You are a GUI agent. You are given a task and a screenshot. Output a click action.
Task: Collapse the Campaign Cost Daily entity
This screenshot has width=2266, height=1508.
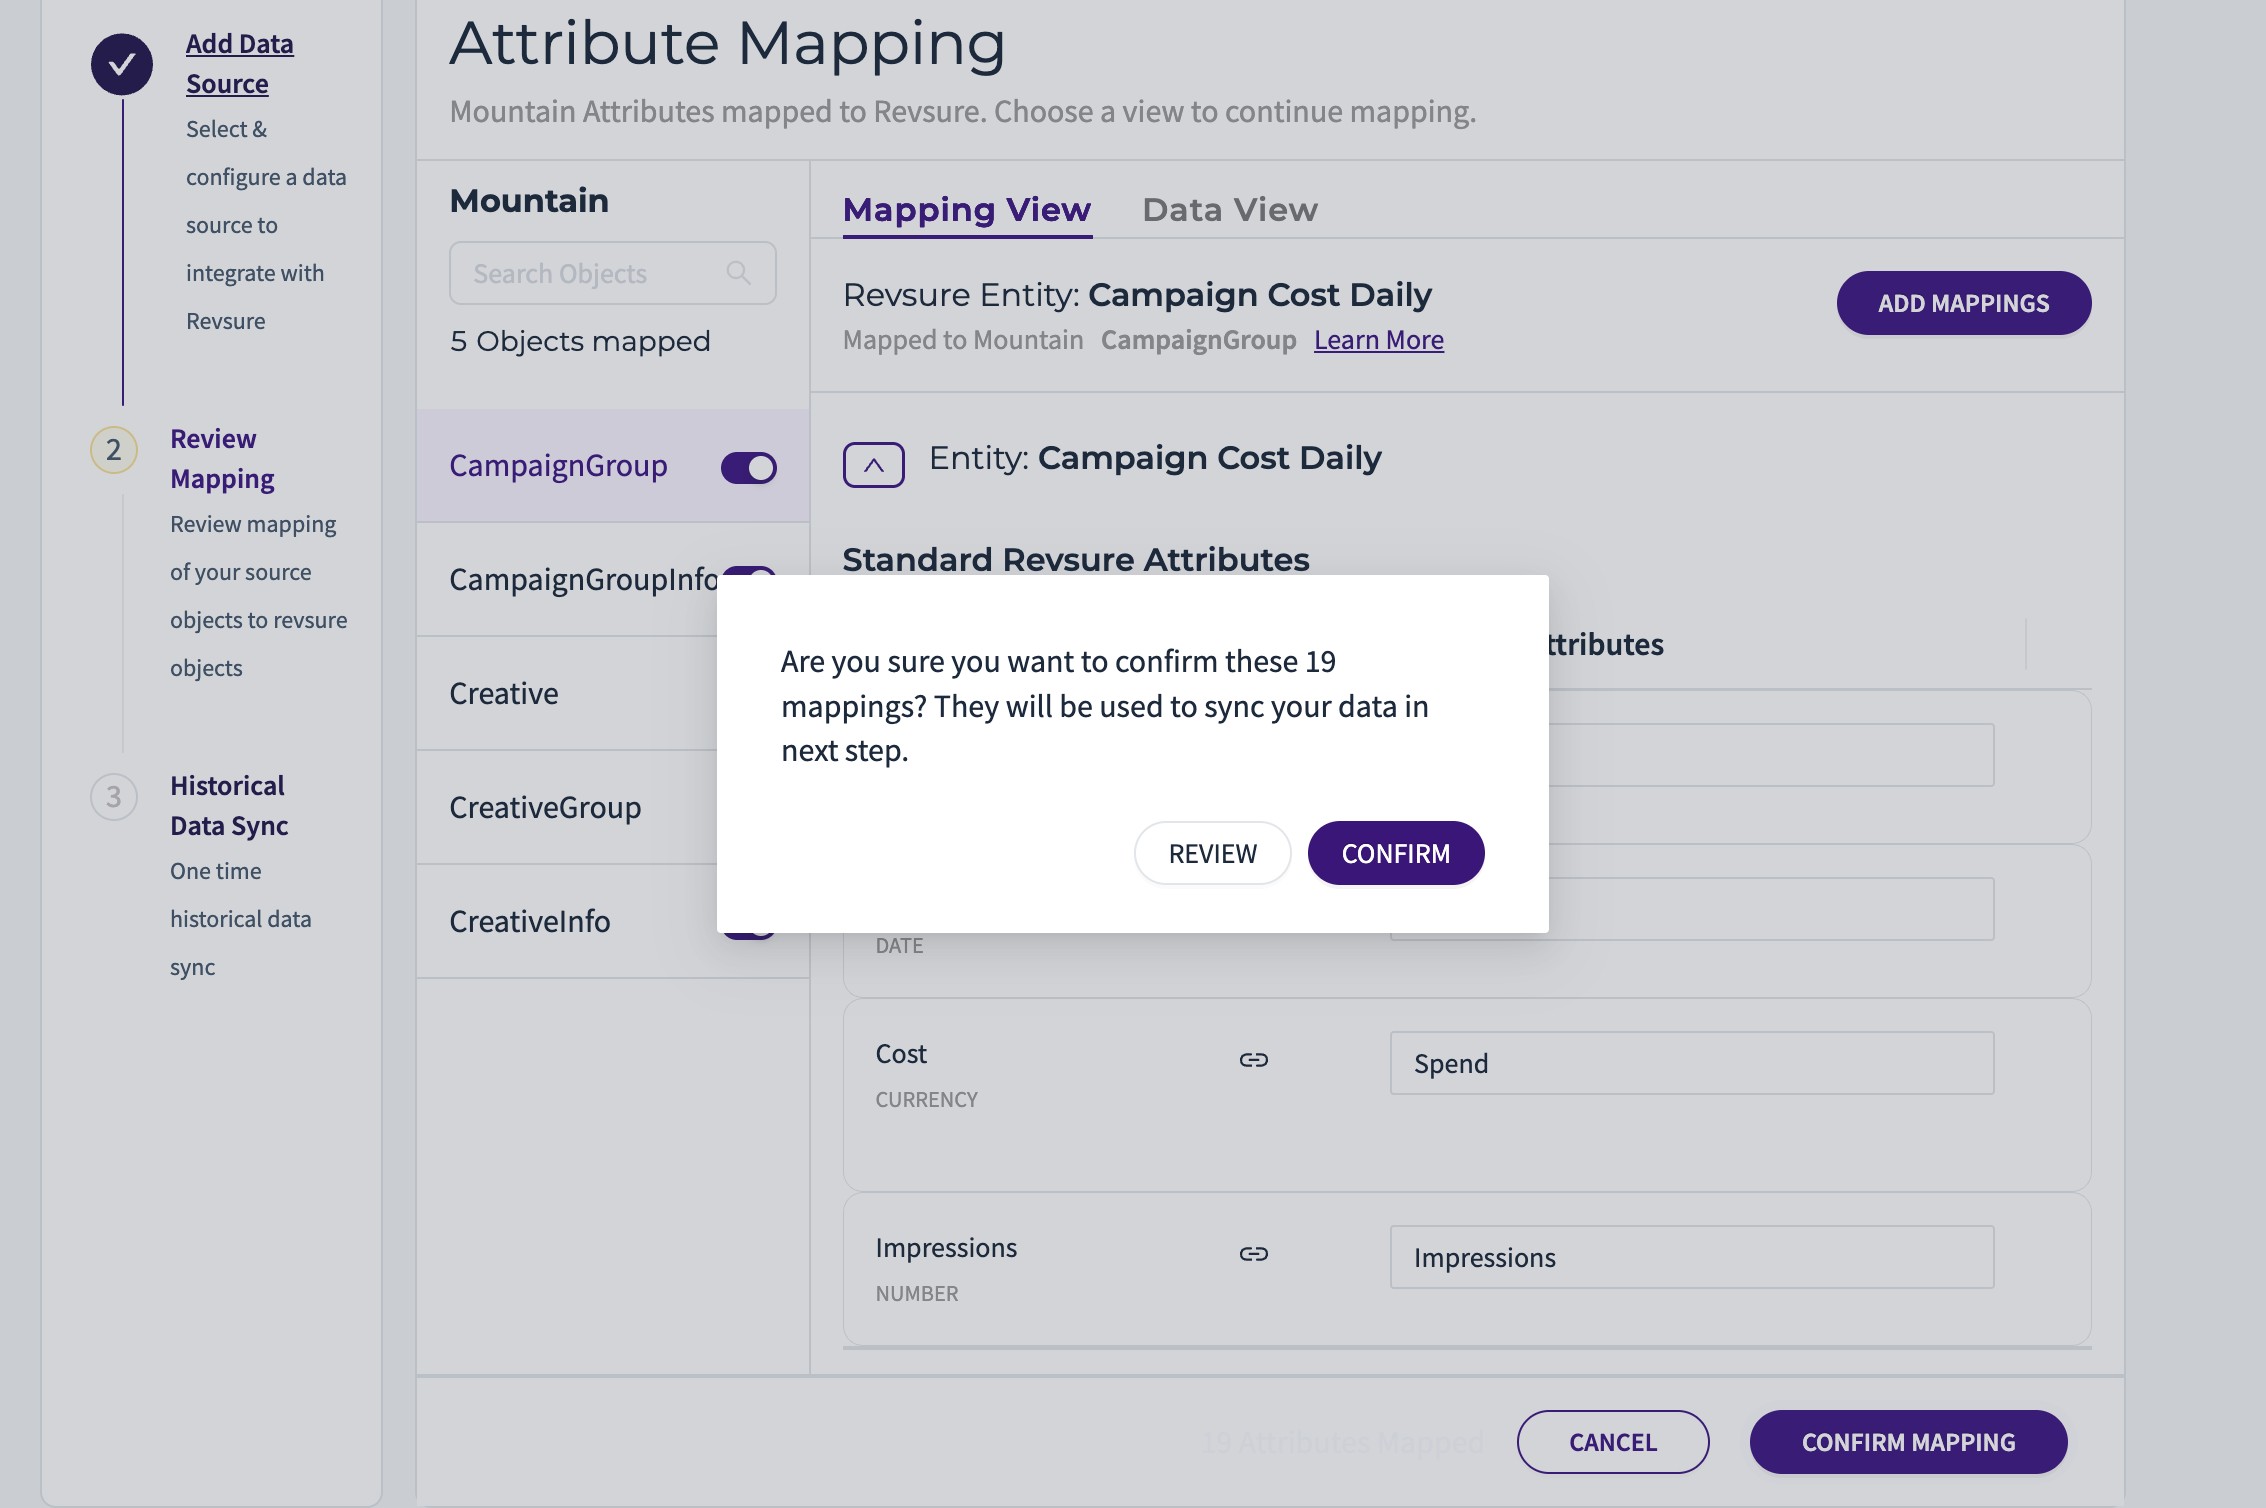873,465
